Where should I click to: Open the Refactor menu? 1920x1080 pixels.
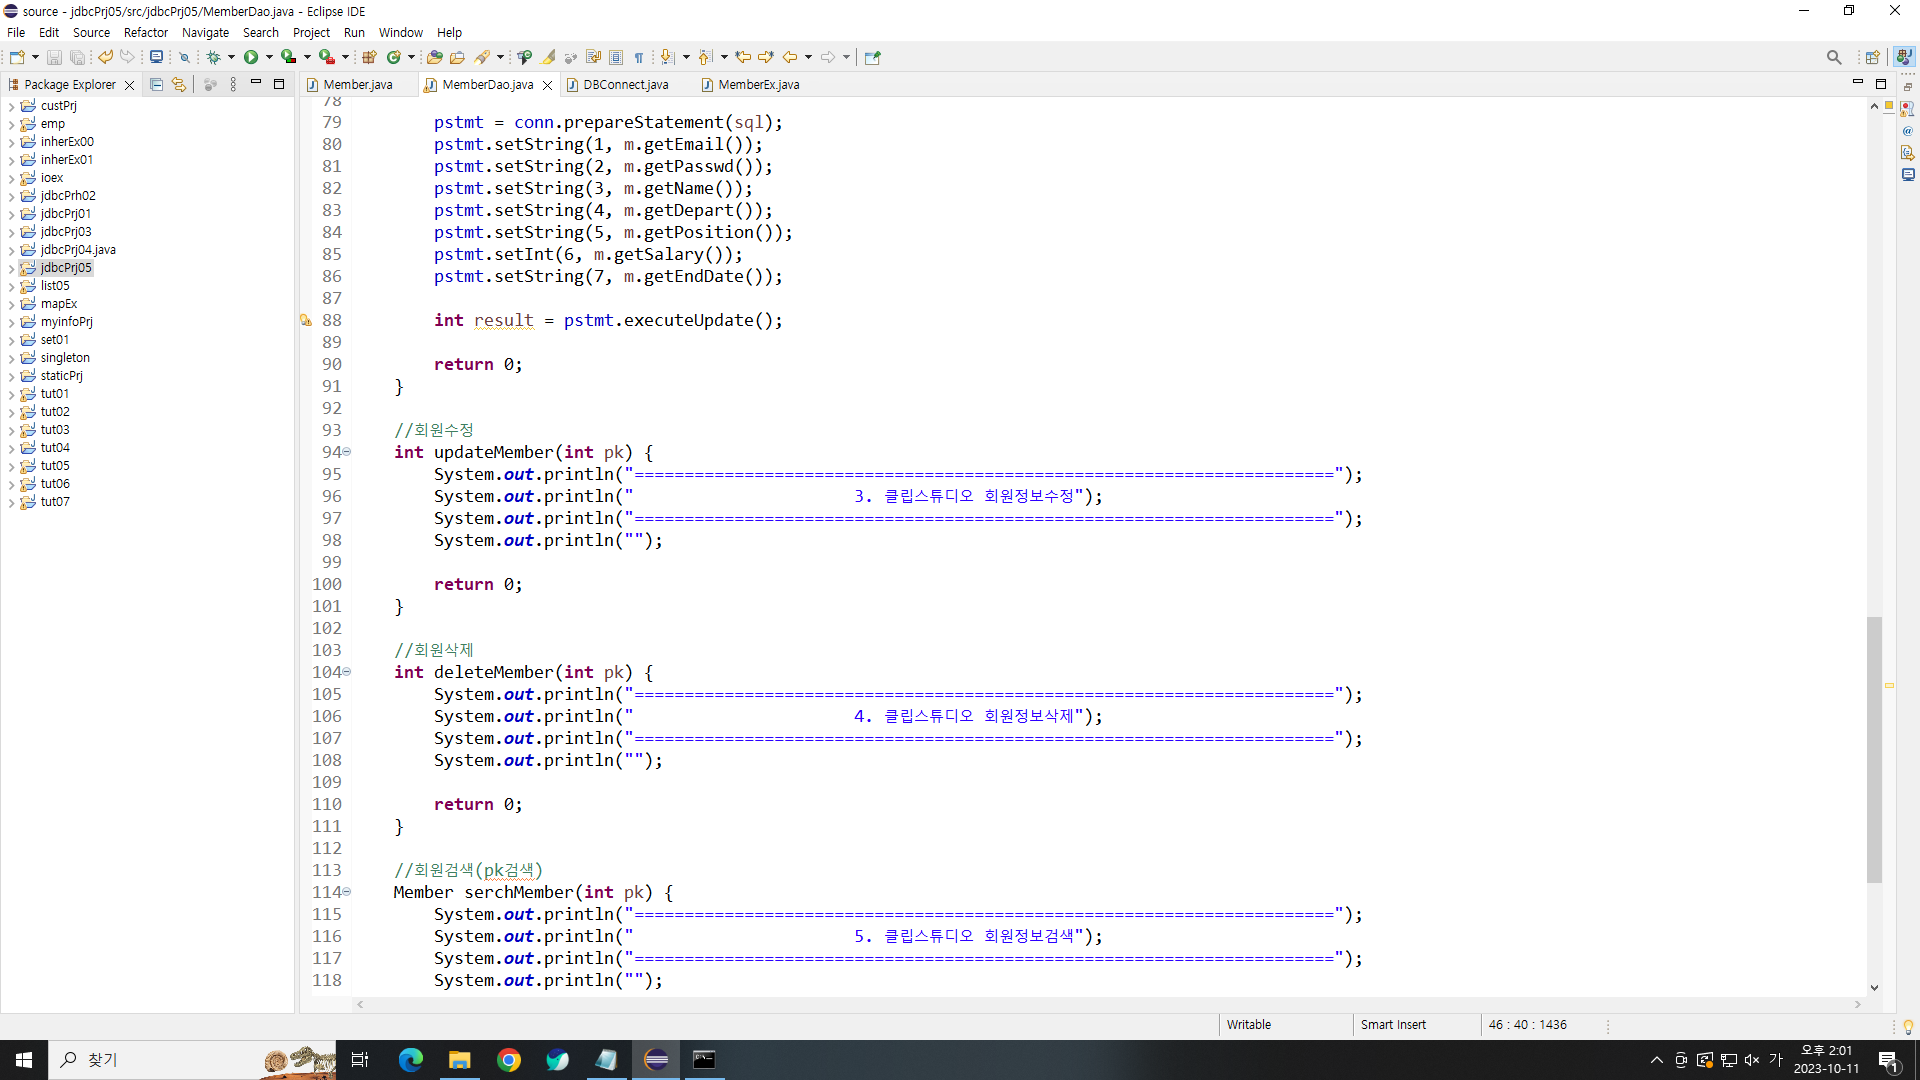pos(145,32)
